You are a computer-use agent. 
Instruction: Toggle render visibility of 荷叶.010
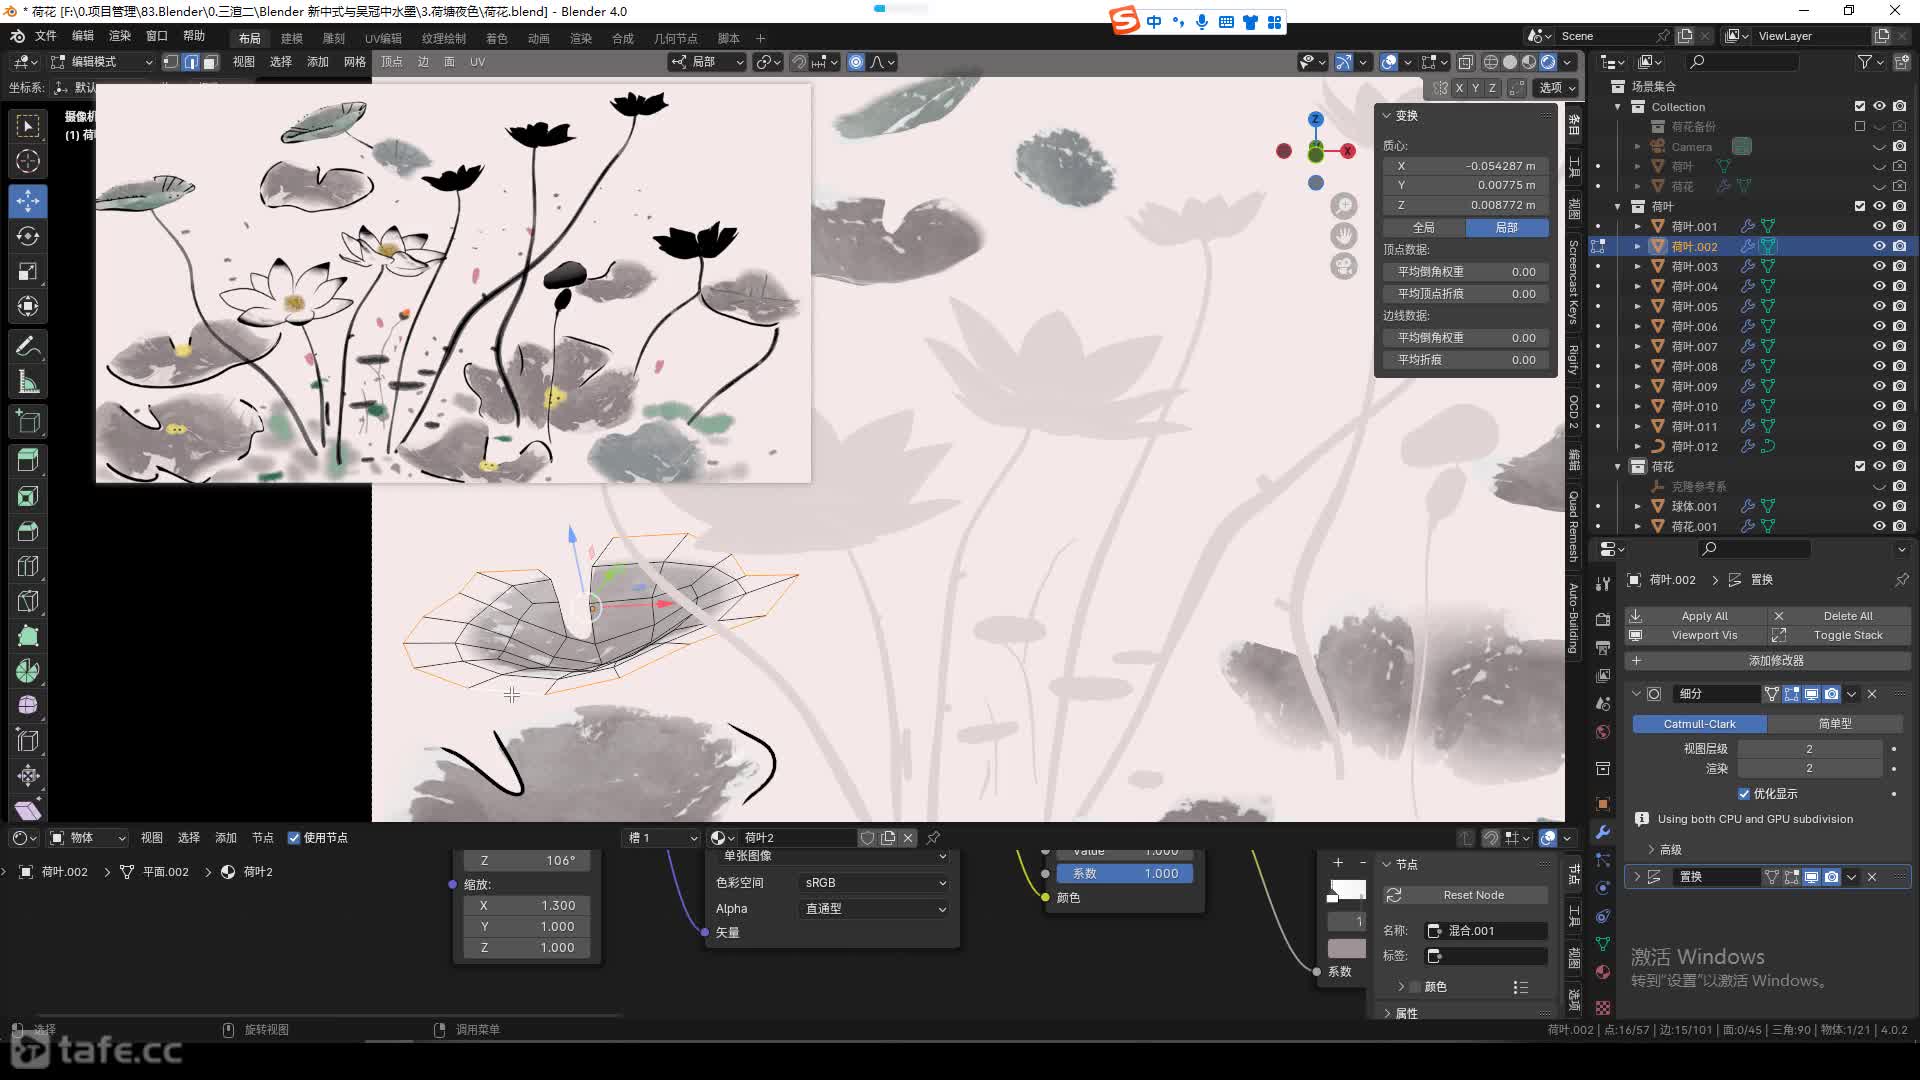point(1899,406)
